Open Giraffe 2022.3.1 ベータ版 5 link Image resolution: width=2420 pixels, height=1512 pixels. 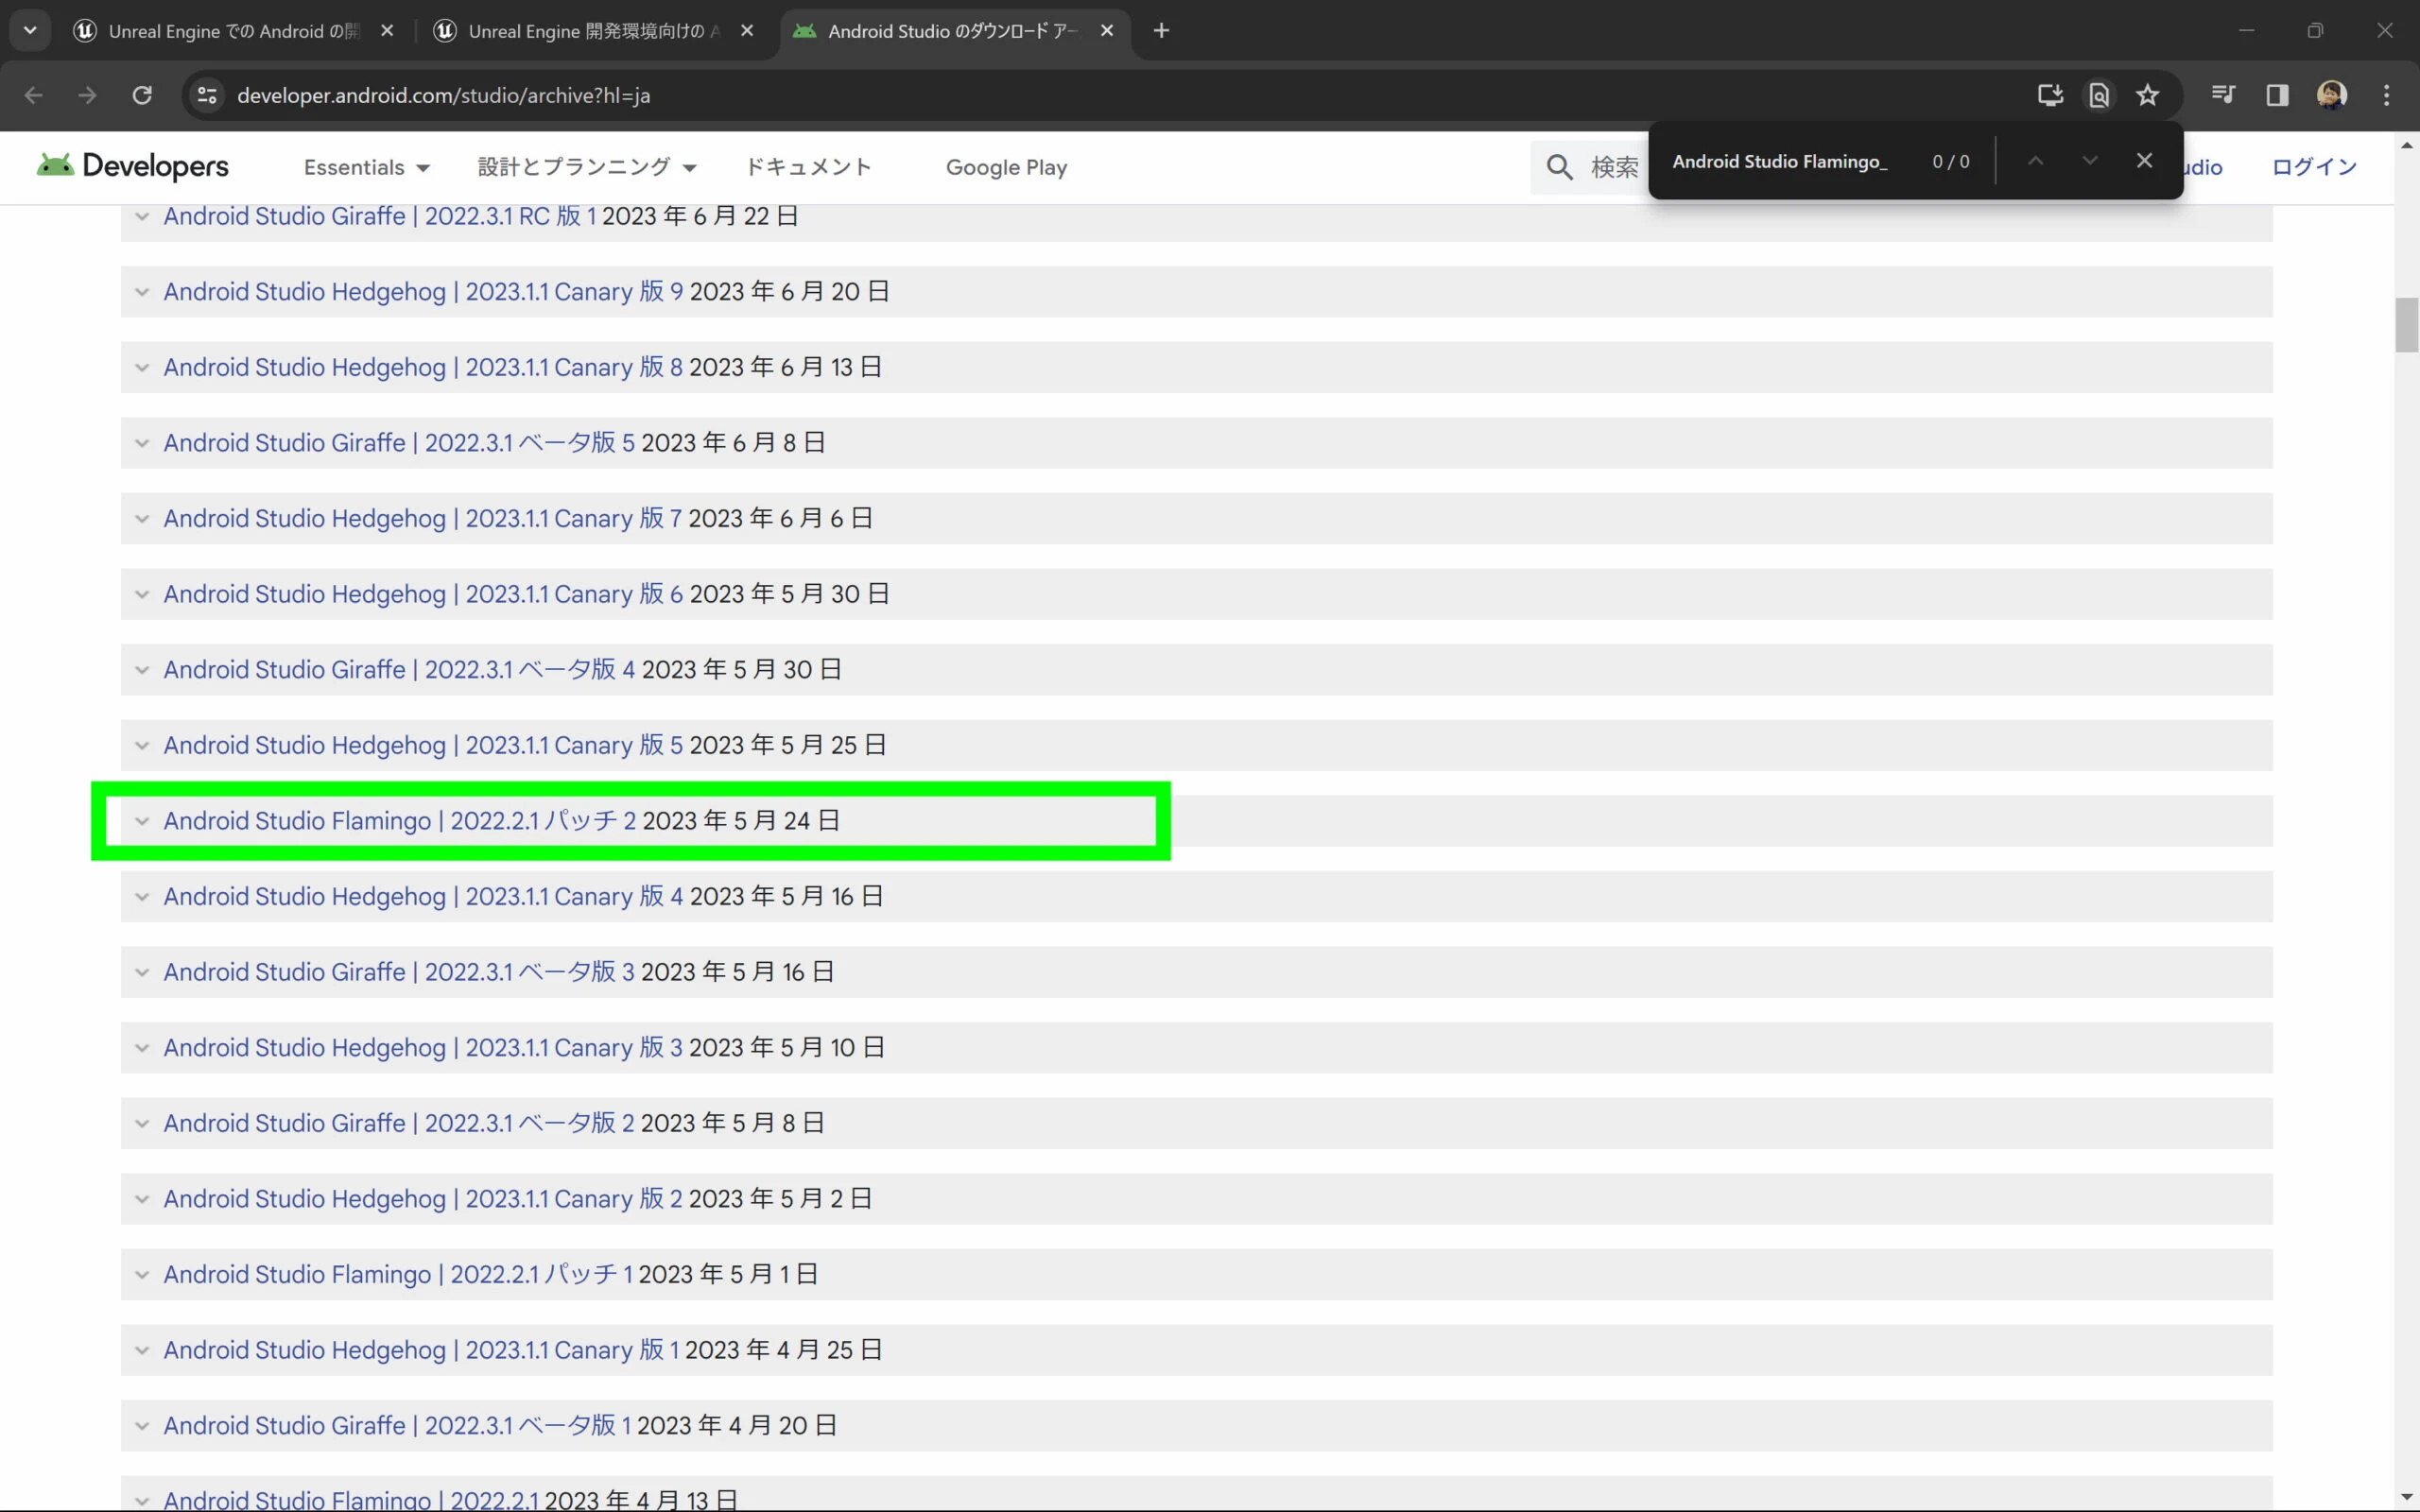point(398,443)
